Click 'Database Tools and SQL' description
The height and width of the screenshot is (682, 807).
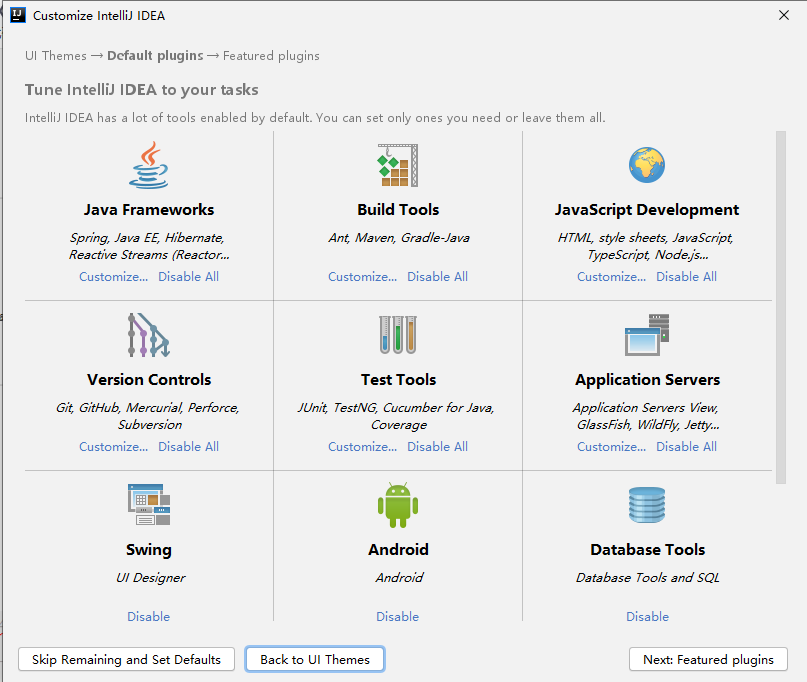[647, 578]
